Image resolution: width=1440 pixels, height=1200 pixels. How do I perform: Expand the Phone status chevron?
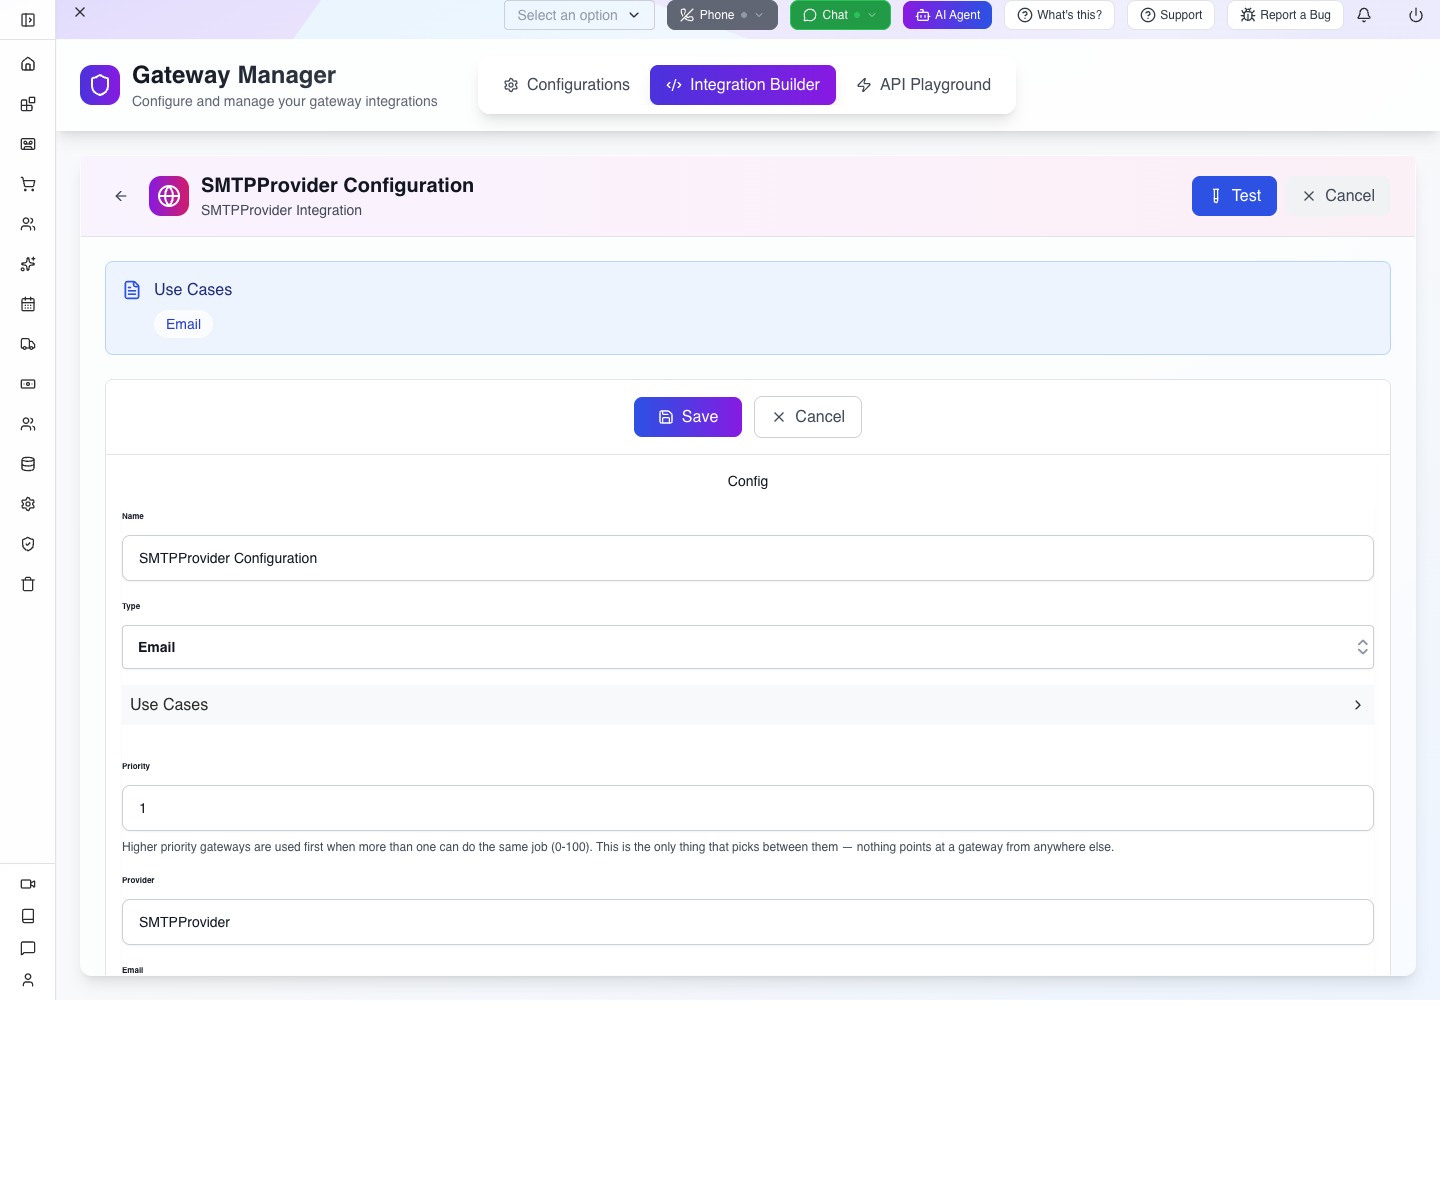tap(759, 15)
